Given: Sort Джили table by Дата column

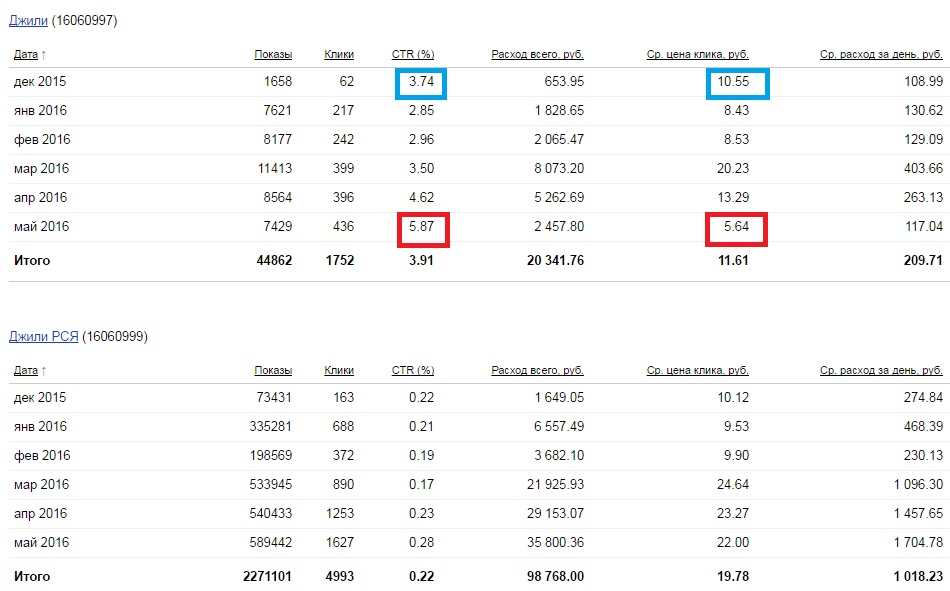Looking at the screenshot, I should click(x=26, y=54).
